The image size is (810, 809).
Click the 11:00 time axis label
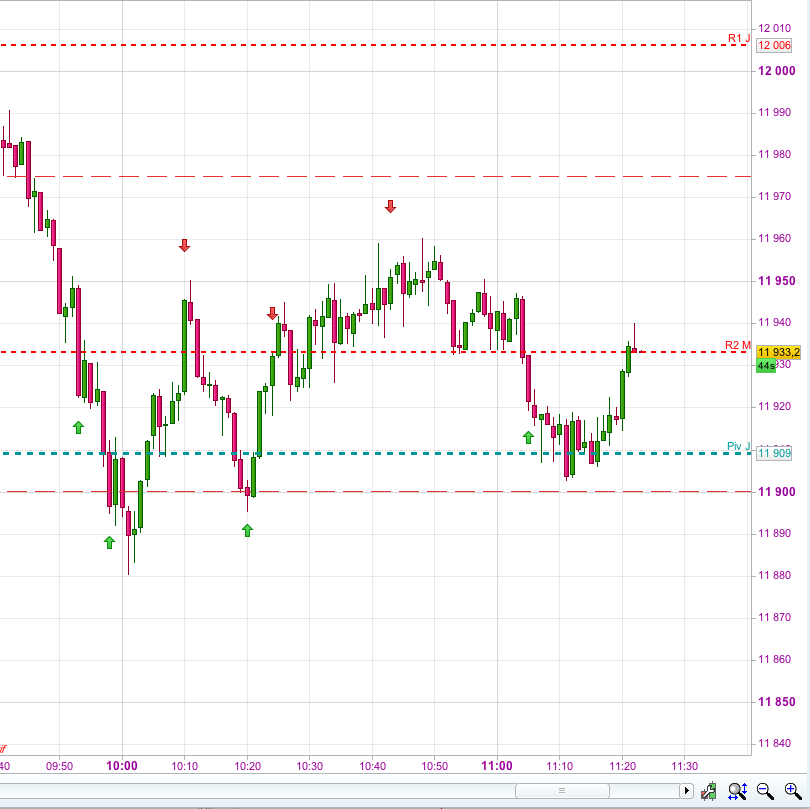[497, 766]
